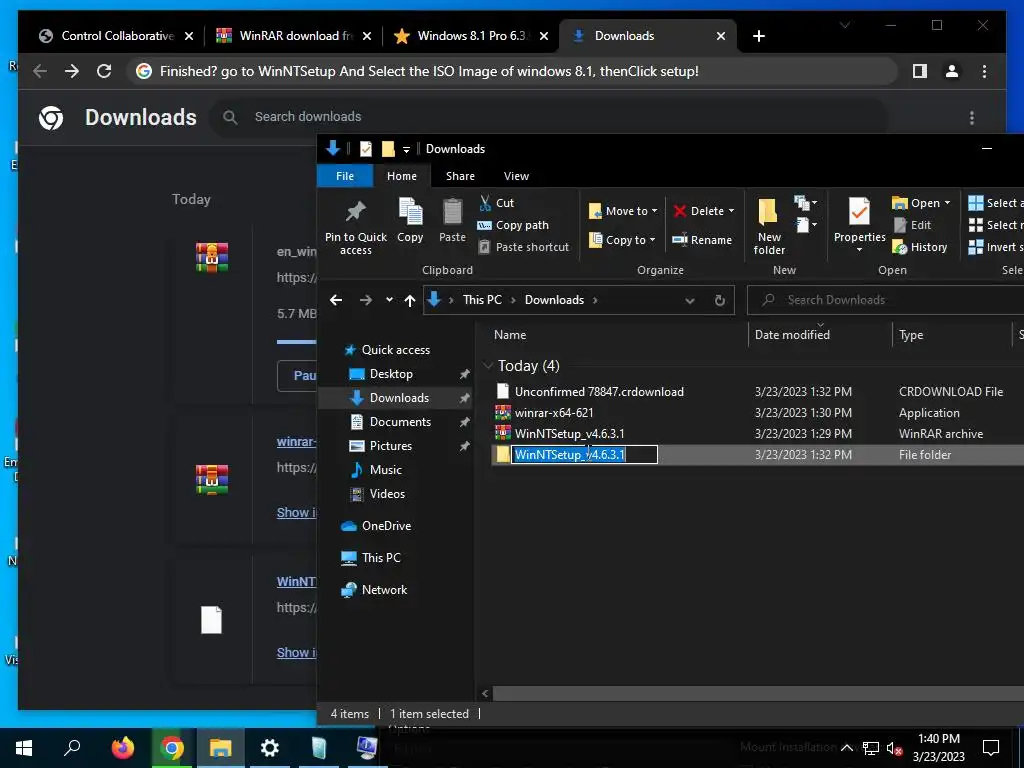Click Chrome back arrow button
This screenshot has height=768, width=1024.
pos(40,71)
